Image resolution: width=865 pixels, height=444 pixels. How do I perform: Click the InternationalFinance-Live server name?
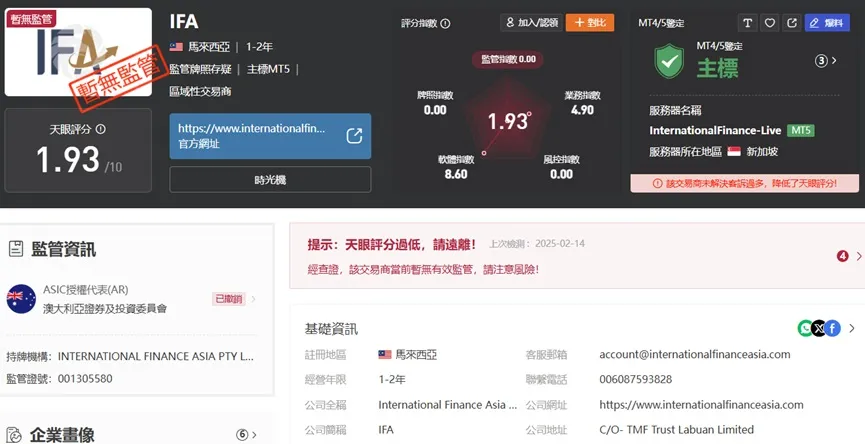[x=715, y=131]
